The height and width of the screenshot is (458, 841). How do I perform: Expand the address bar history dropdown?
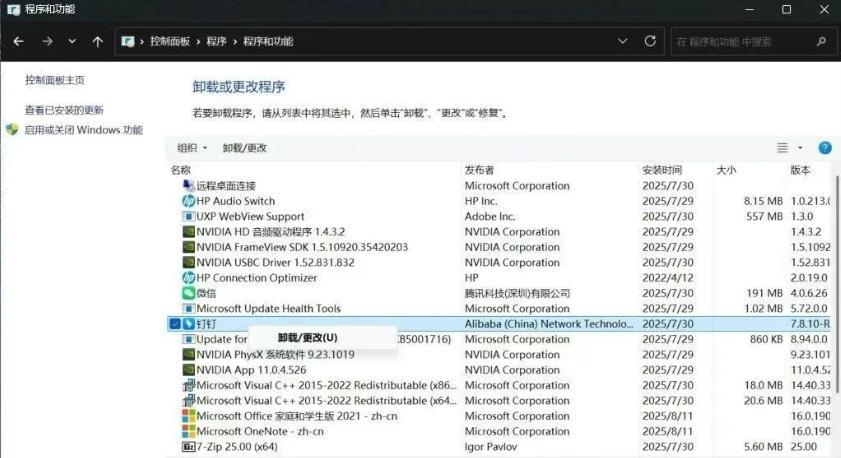[x=622, y=41]
